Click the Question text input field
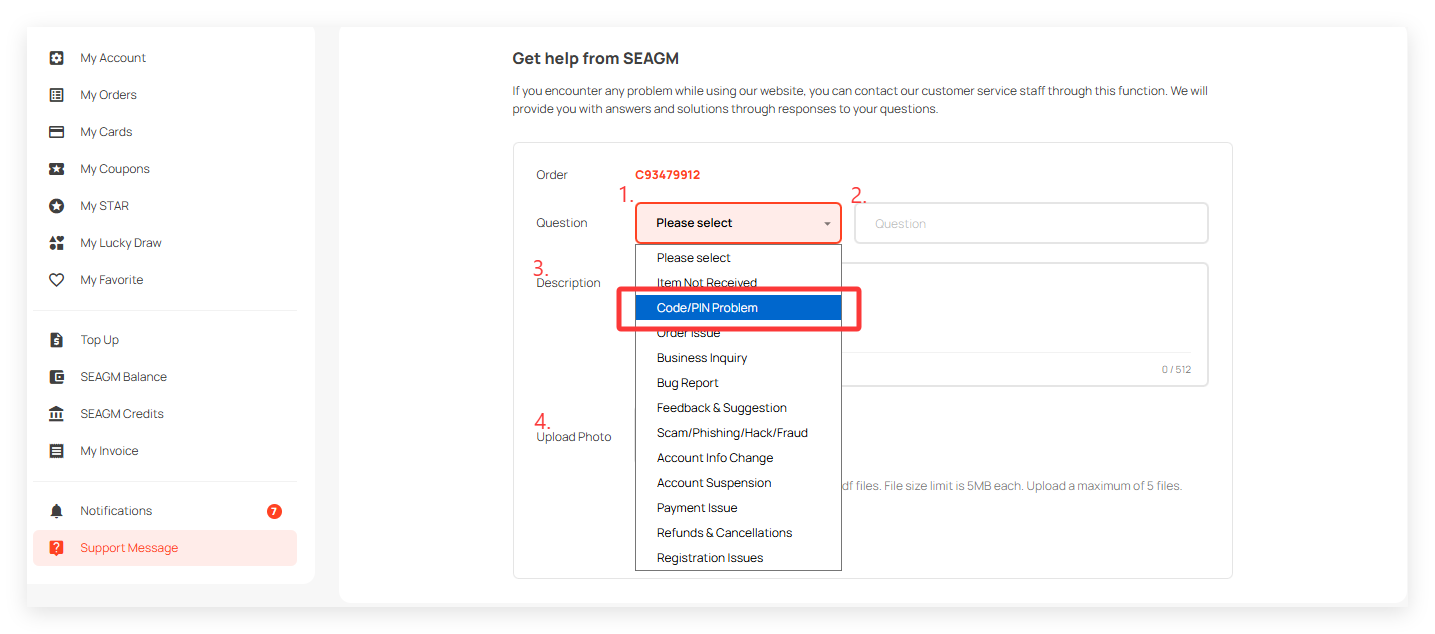The height and width of the screenshot is (634, 1435). tap(1030, 223)
